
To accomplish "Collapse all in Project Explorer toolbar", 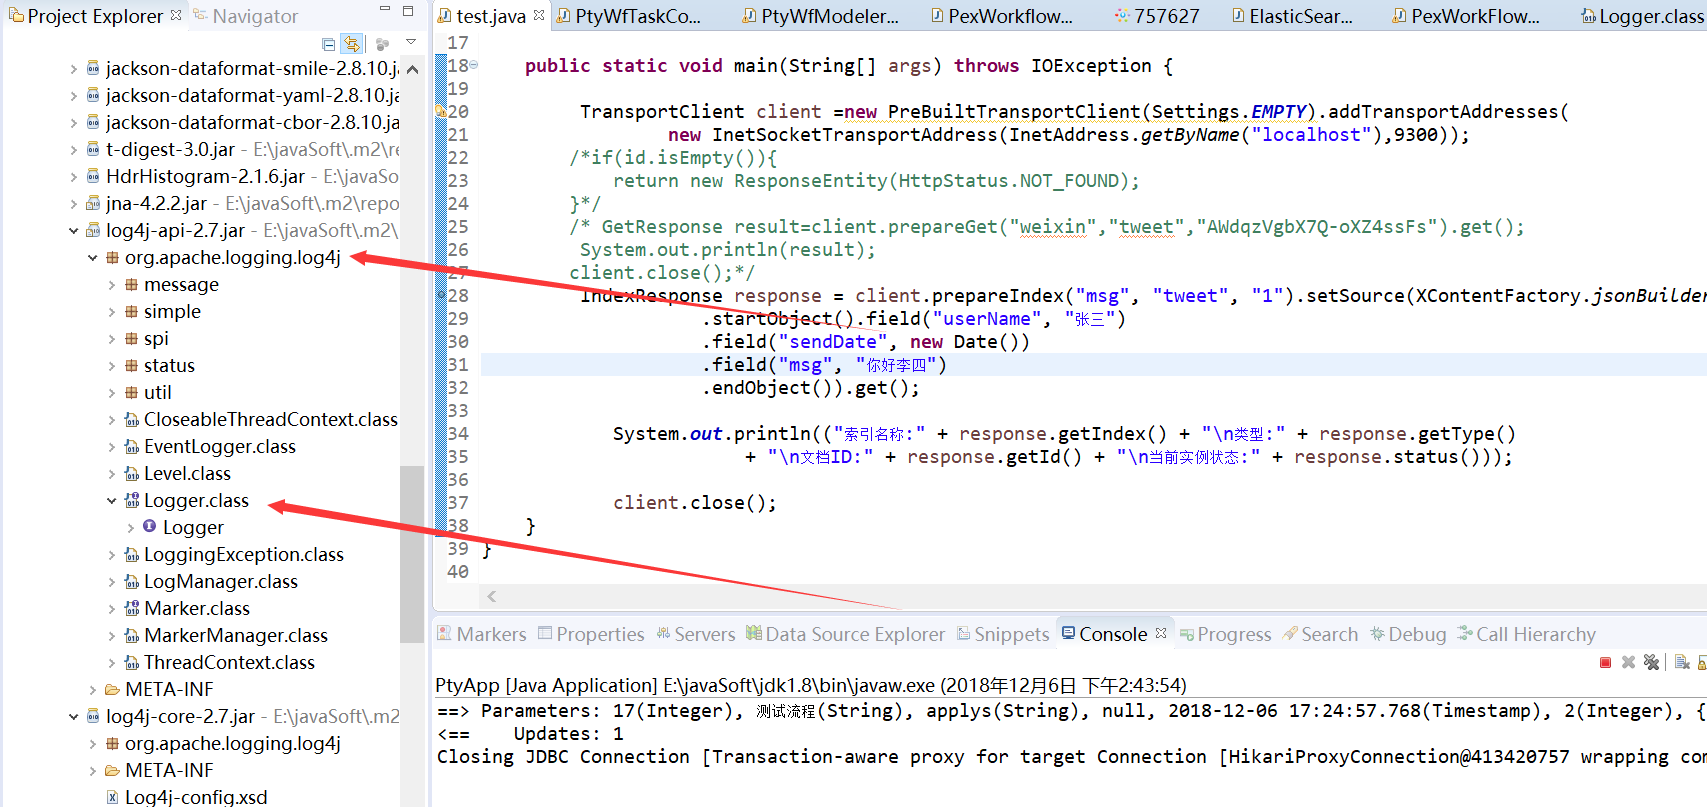I will 329,44.
